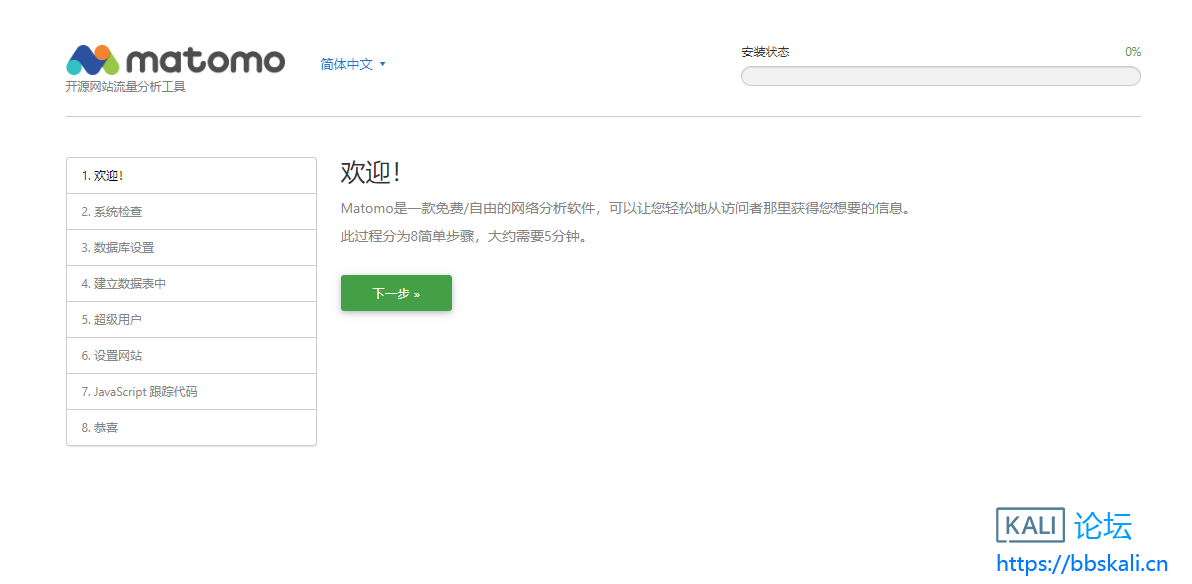Click the 0% progress value
Image resolution: width=1192 pixels, height=584 pixels.
[1133, 52]
